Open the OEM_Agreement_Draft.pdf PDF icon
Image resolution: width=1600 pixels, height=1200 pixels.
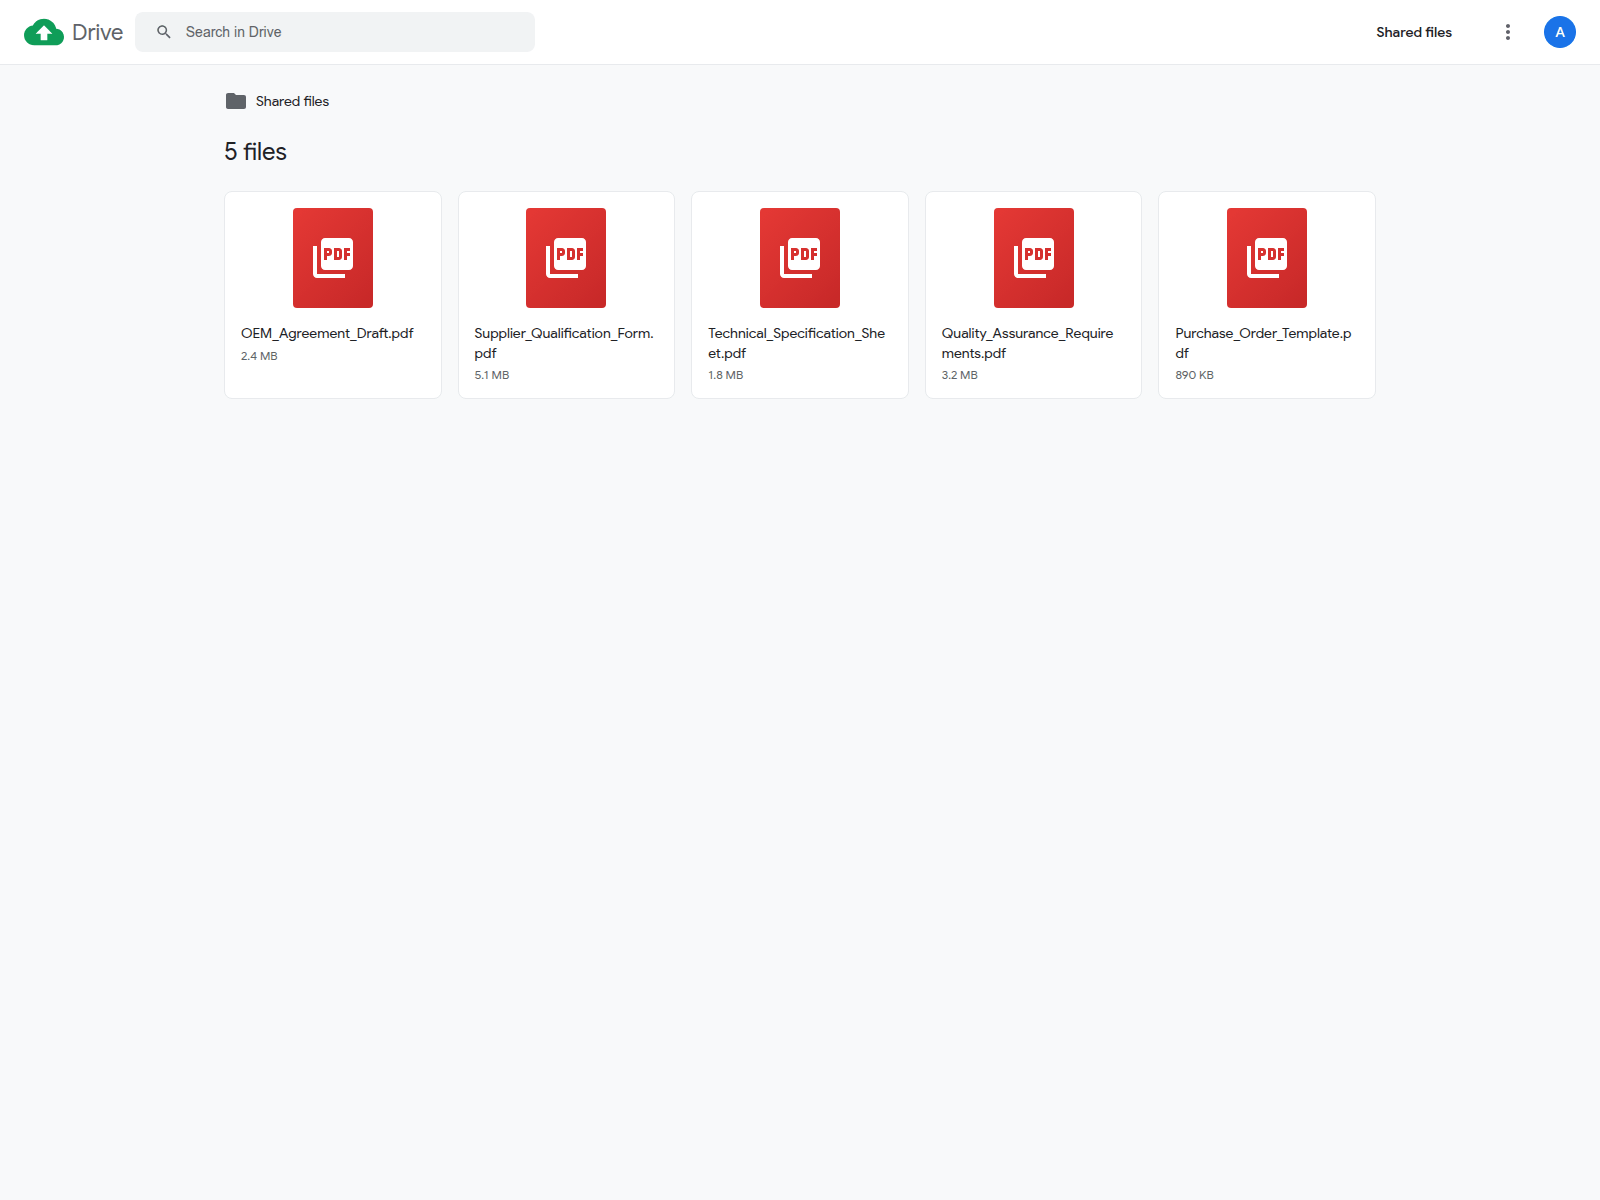click(333, 258)
